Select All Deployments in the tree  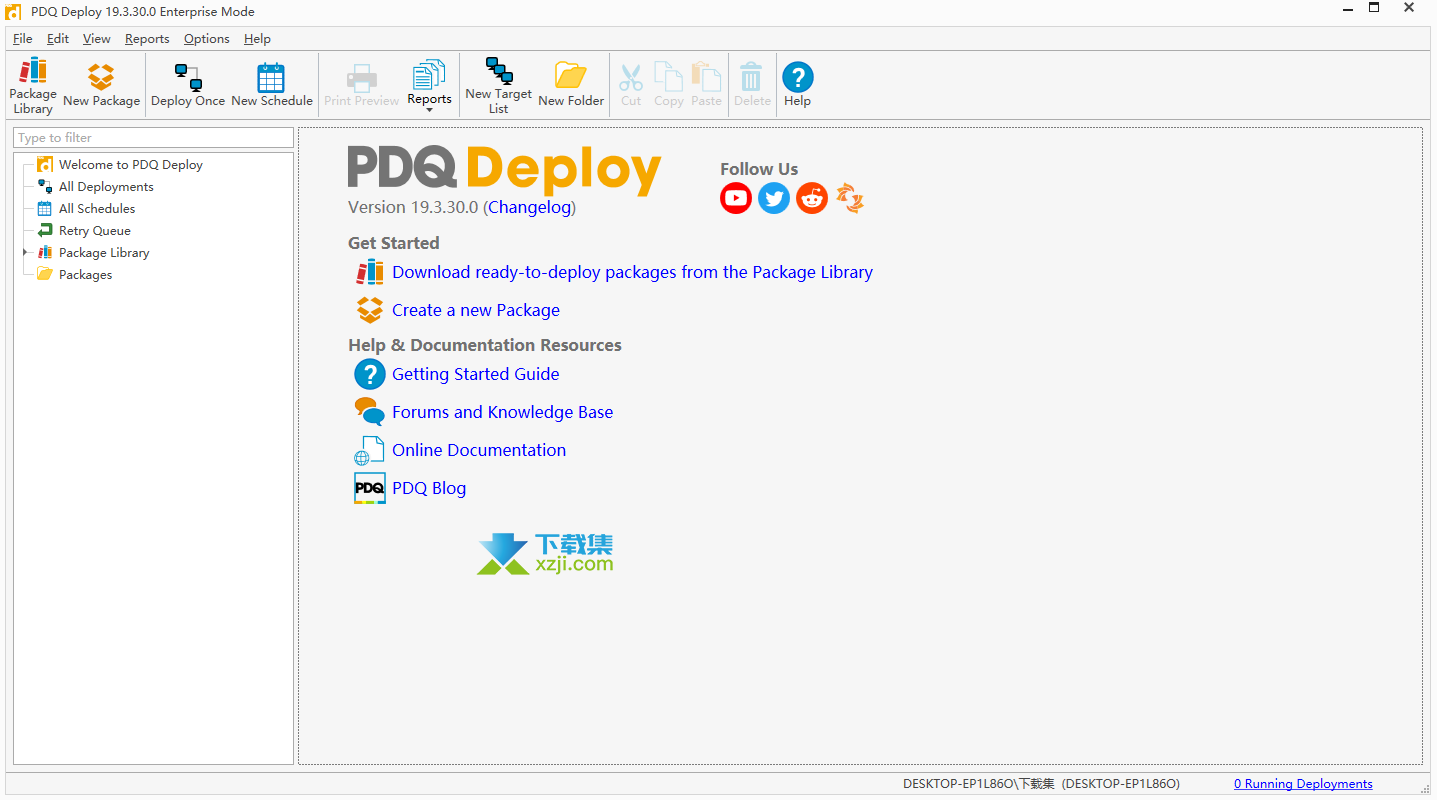(106, 187)
